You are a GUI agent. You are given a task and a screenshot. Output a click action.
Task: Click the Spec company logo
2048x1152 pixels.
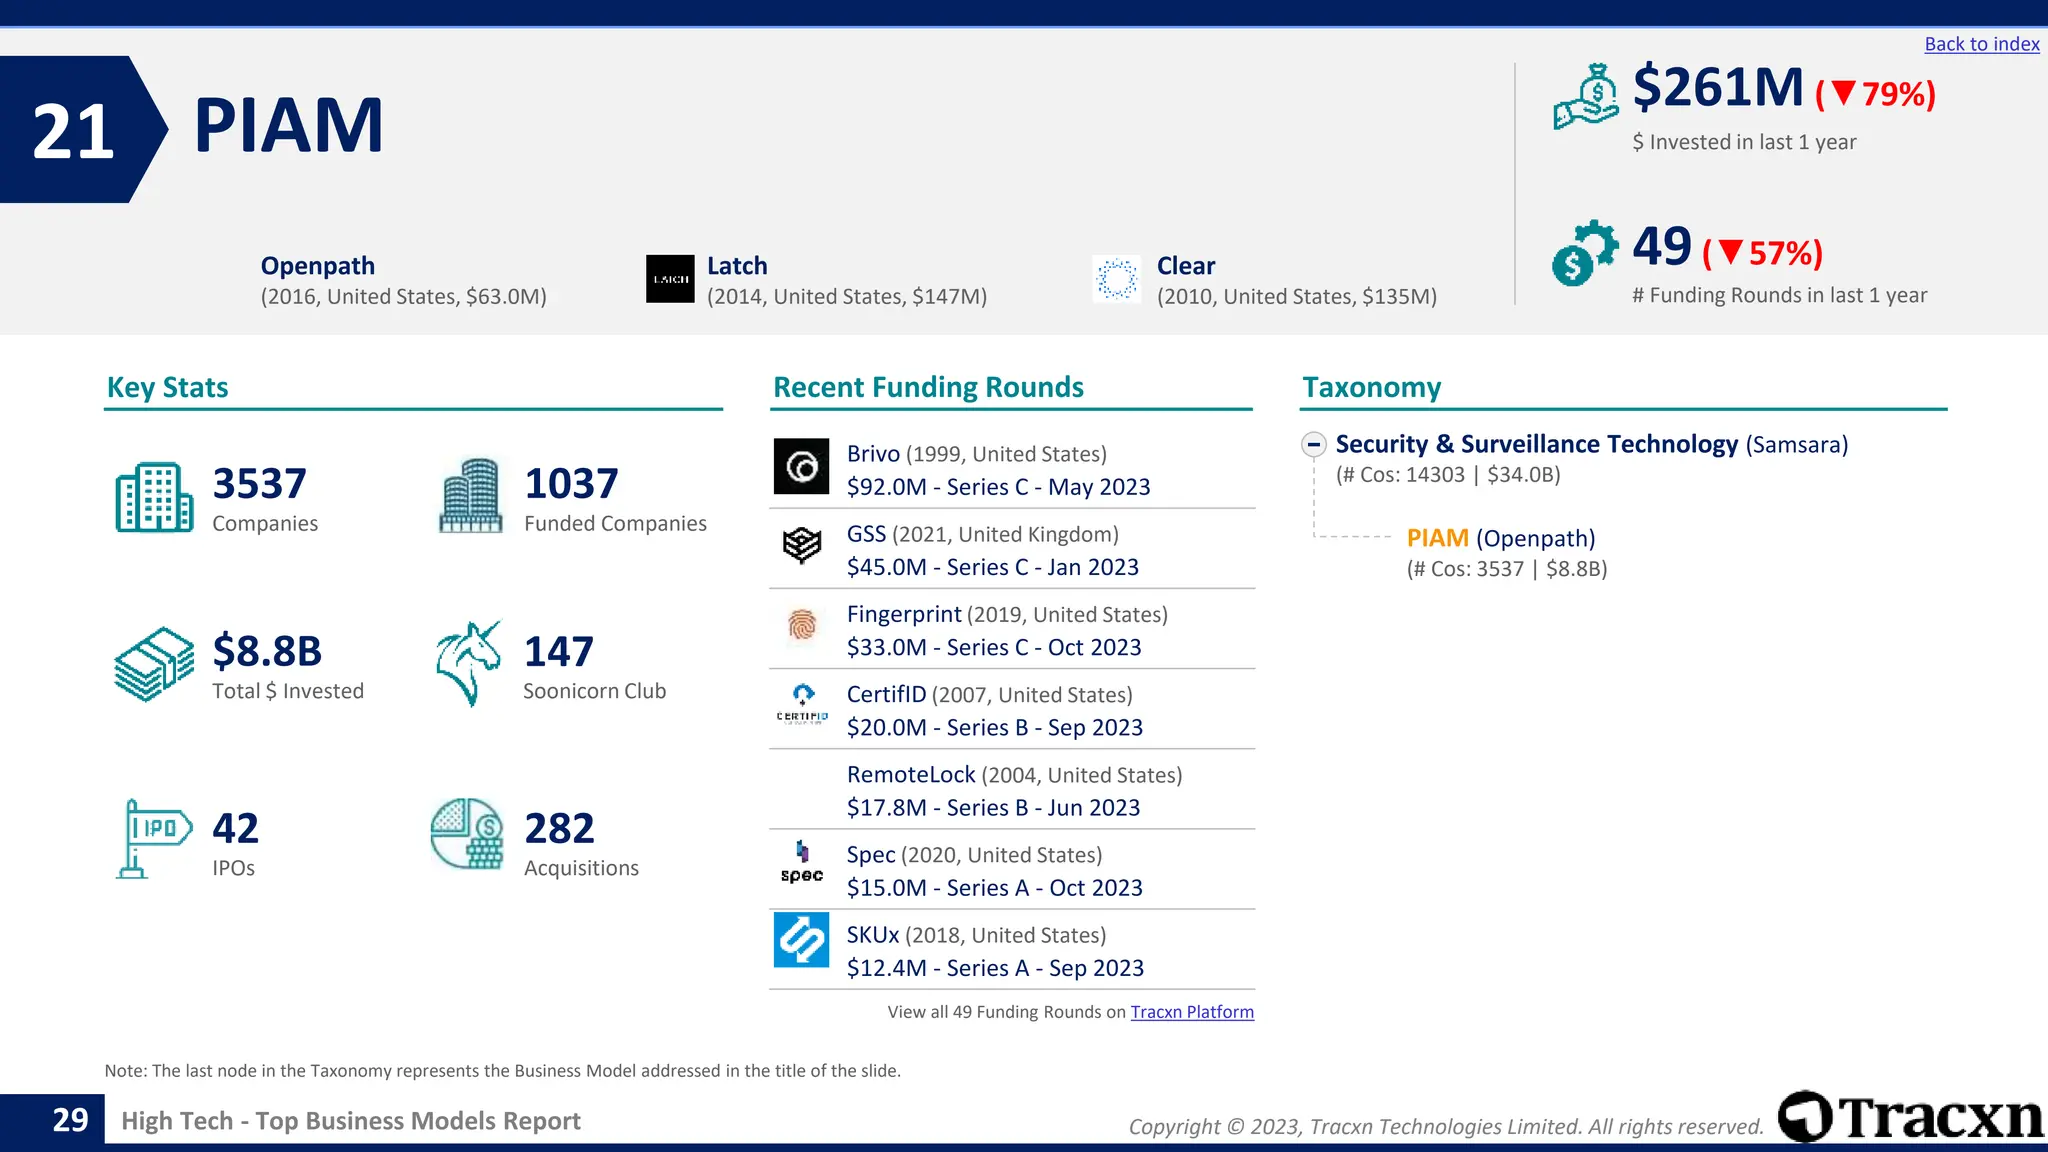[x=801, y=863]
